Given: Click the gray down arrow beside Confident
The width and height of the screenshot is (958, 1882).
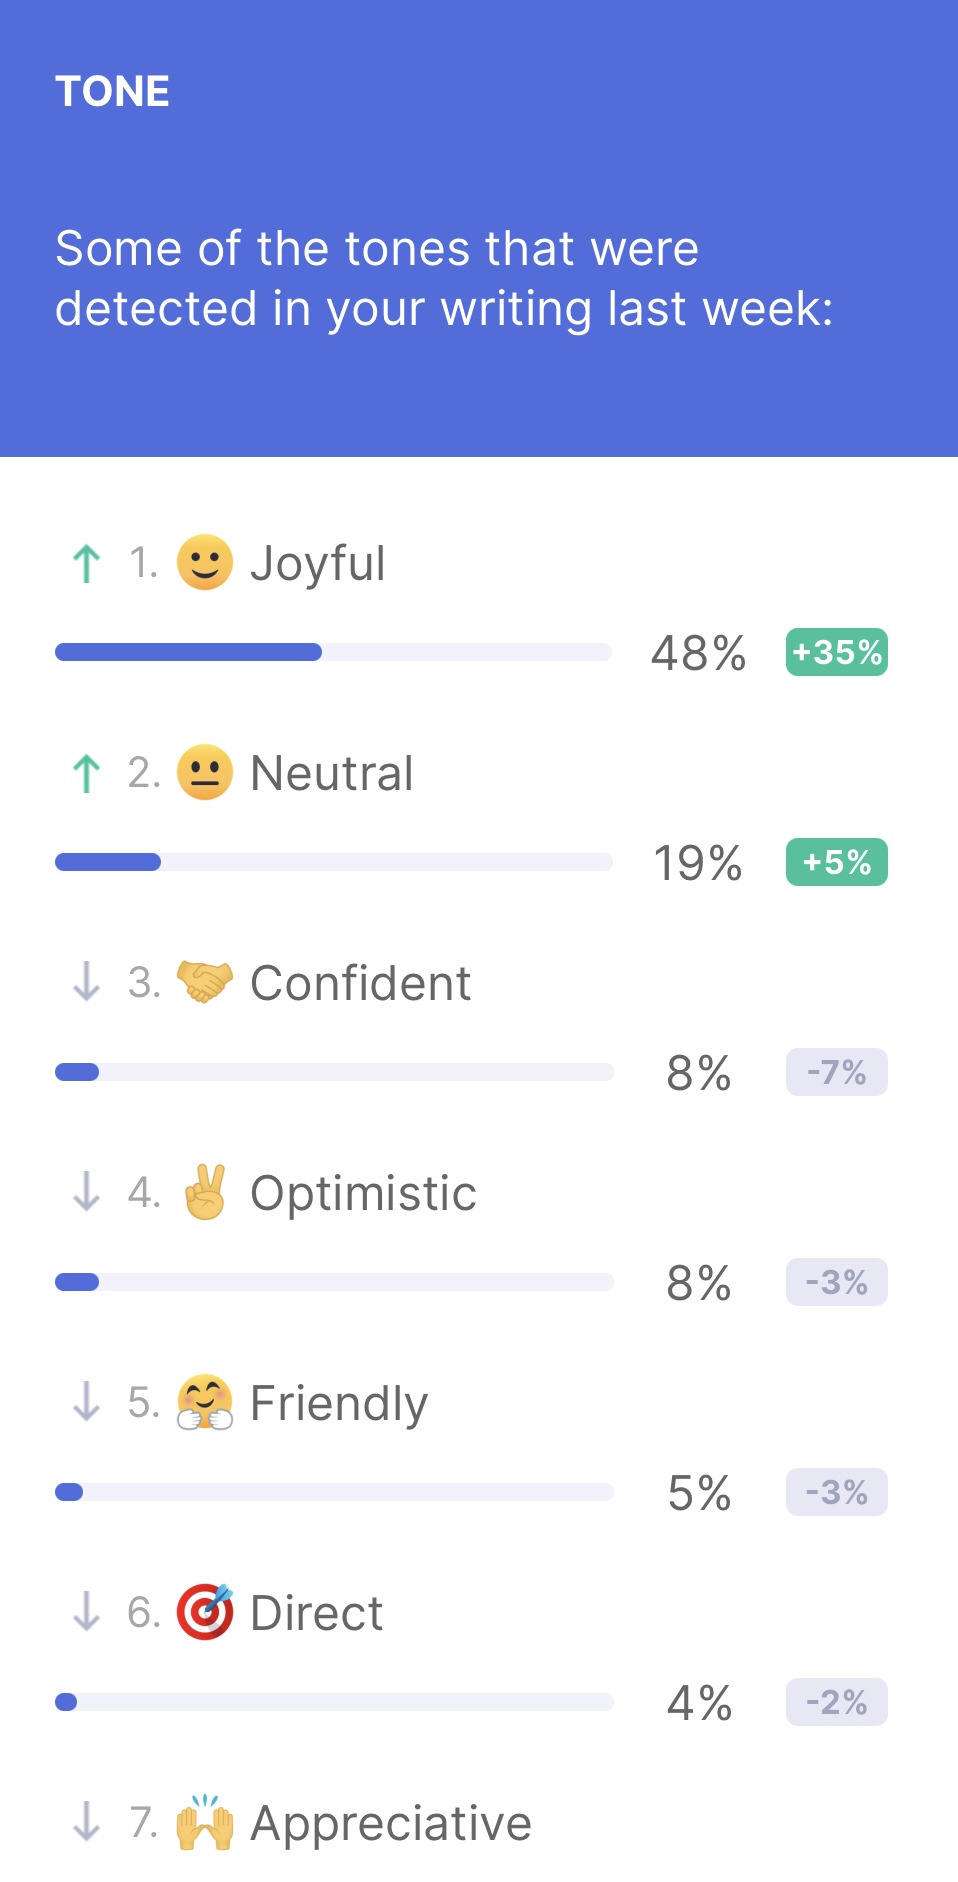Looking at the screenshot, I should point(87,982).
